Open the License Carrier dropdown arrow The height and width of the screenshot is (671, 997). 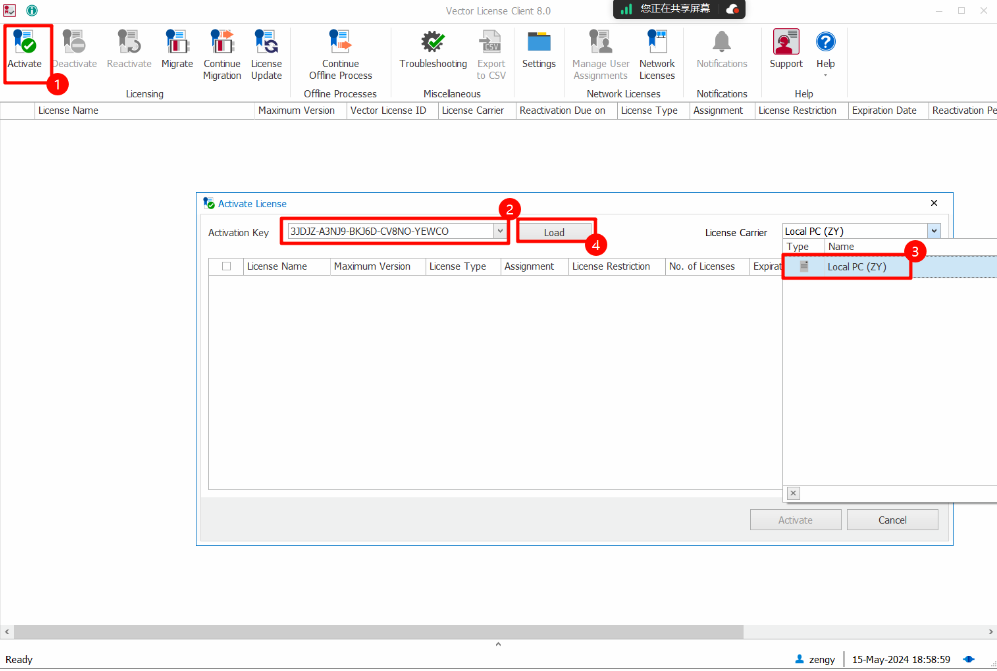pyautogui.click(x=934, y=232)
